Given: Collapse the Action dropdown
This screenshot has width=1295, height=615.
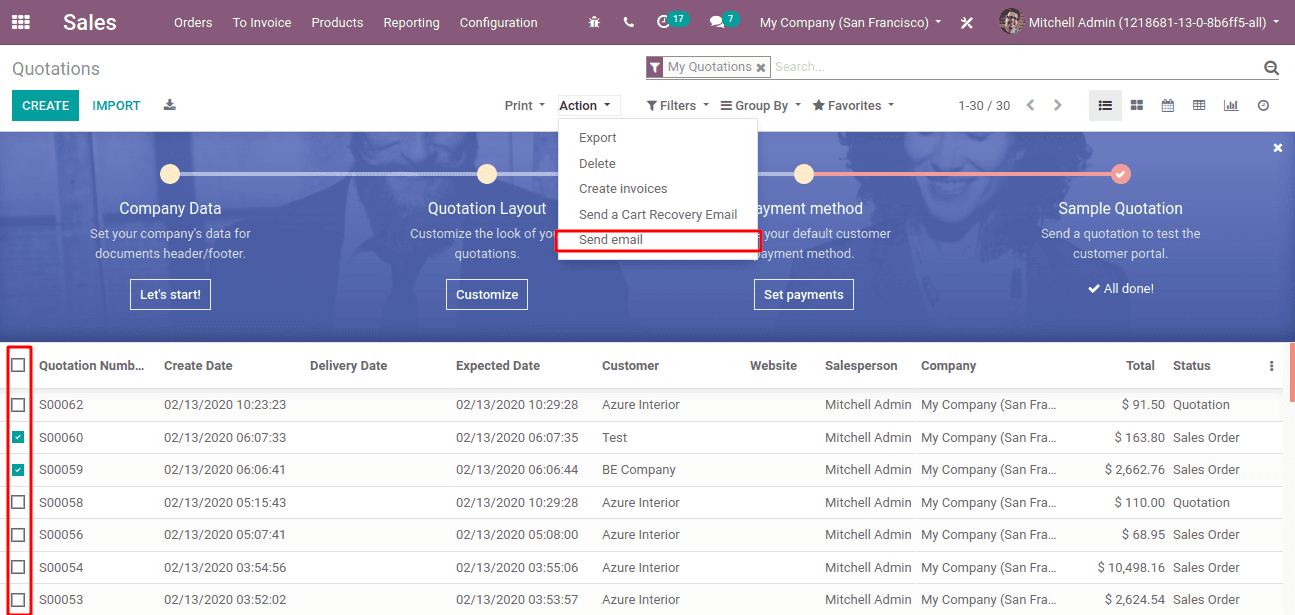Looking at the screenshot, I should (x=589, y=105).
